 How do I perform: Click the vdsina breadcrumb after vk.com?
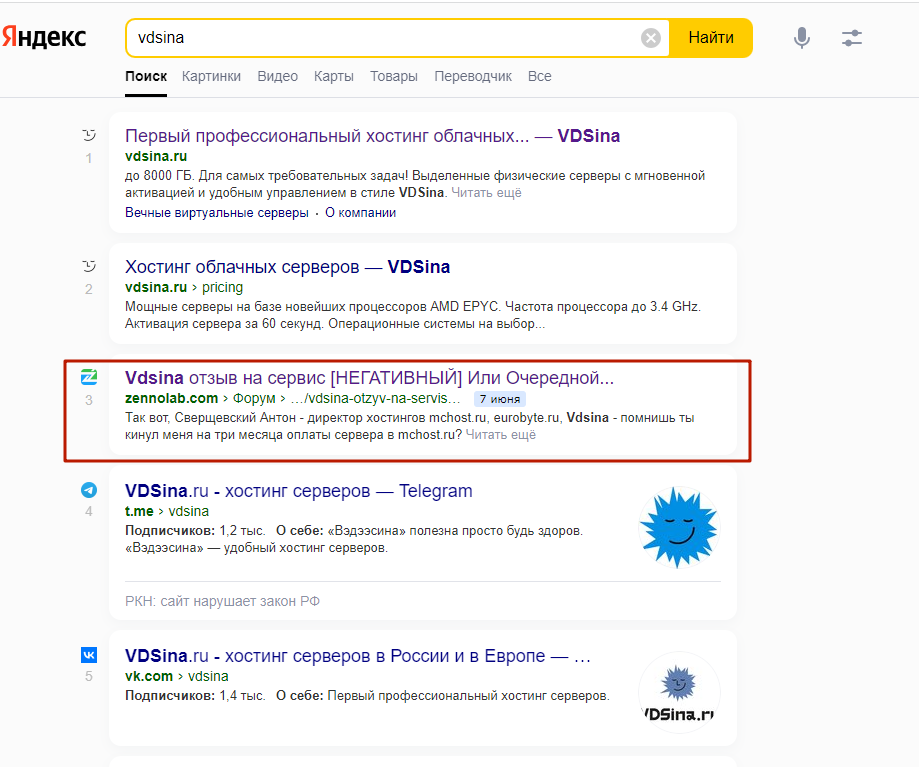(x=208, y=676)
